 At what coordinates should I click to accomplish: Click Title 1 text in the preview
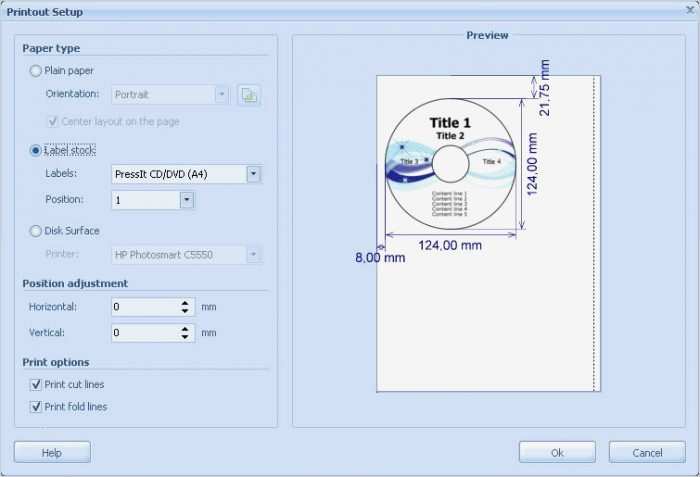tap(450, 123)
